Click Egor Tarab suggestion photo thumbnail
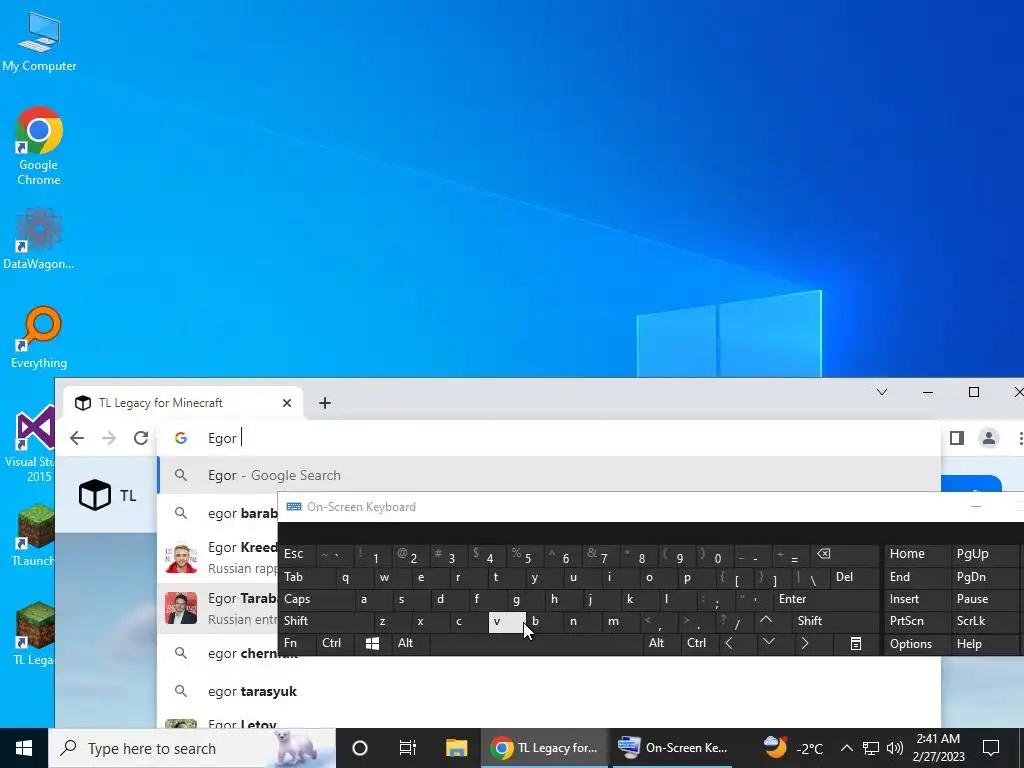 [x=181, y=608]
